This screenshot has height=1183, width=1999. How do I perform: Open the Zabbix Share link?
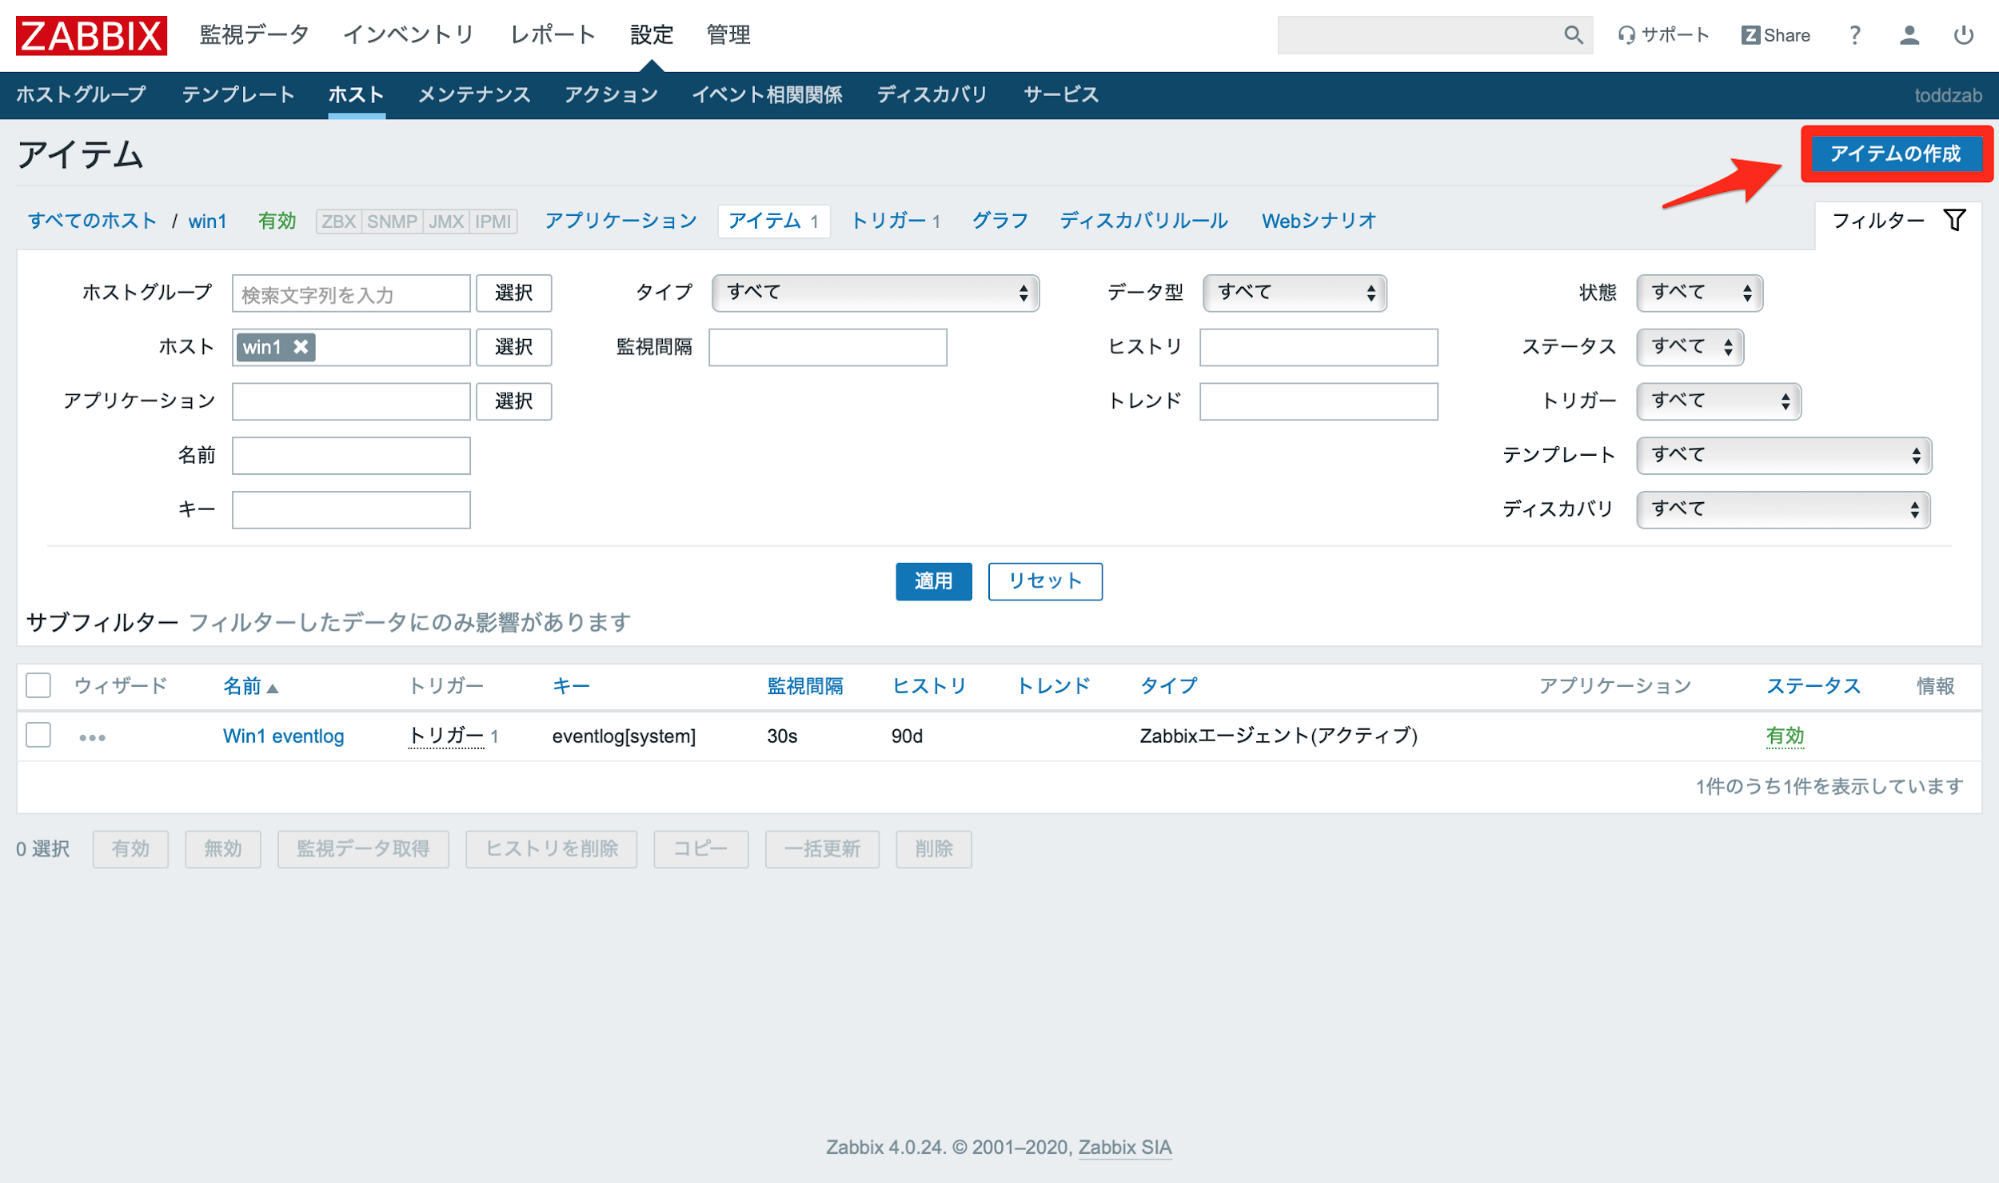pyautogui.click(x=1775, y=35)
